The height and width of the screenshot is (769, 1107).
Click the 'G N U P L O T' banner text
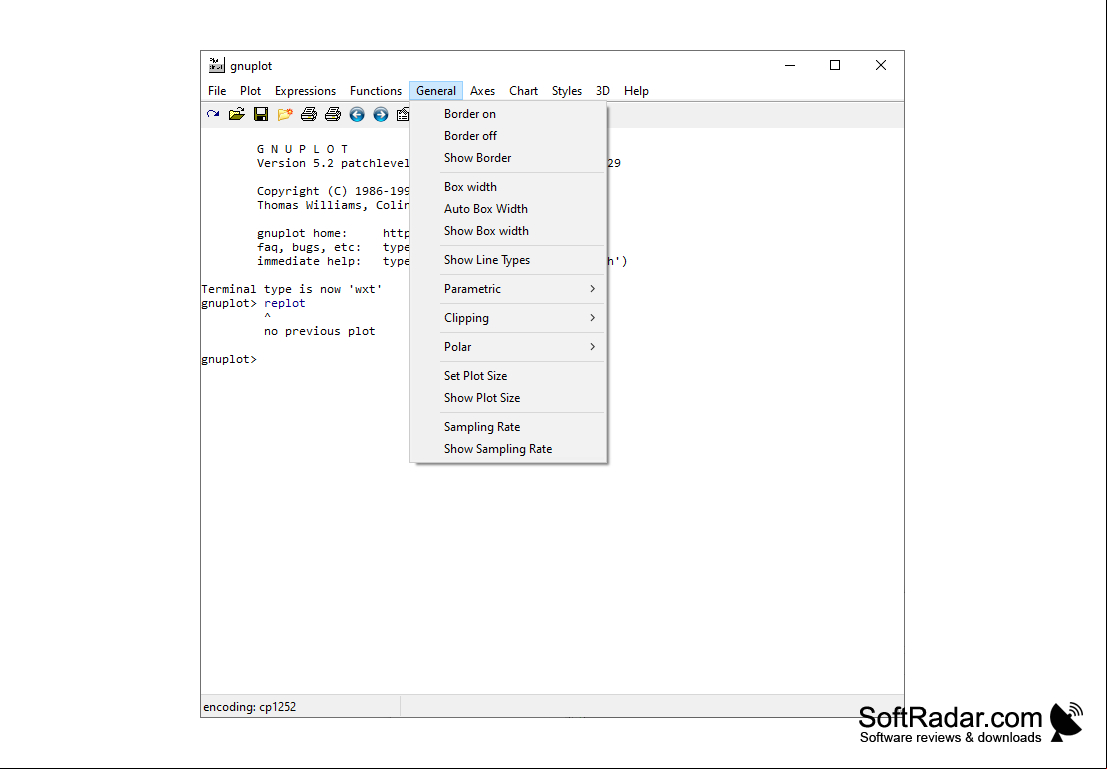[x=302, y=149]
